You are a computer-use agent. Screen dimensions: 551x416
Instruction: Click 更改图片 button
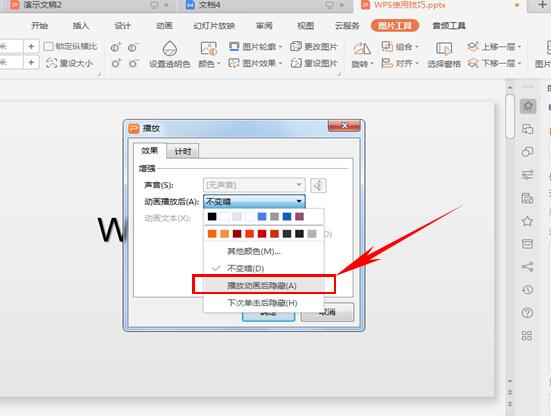click(314, 46)
